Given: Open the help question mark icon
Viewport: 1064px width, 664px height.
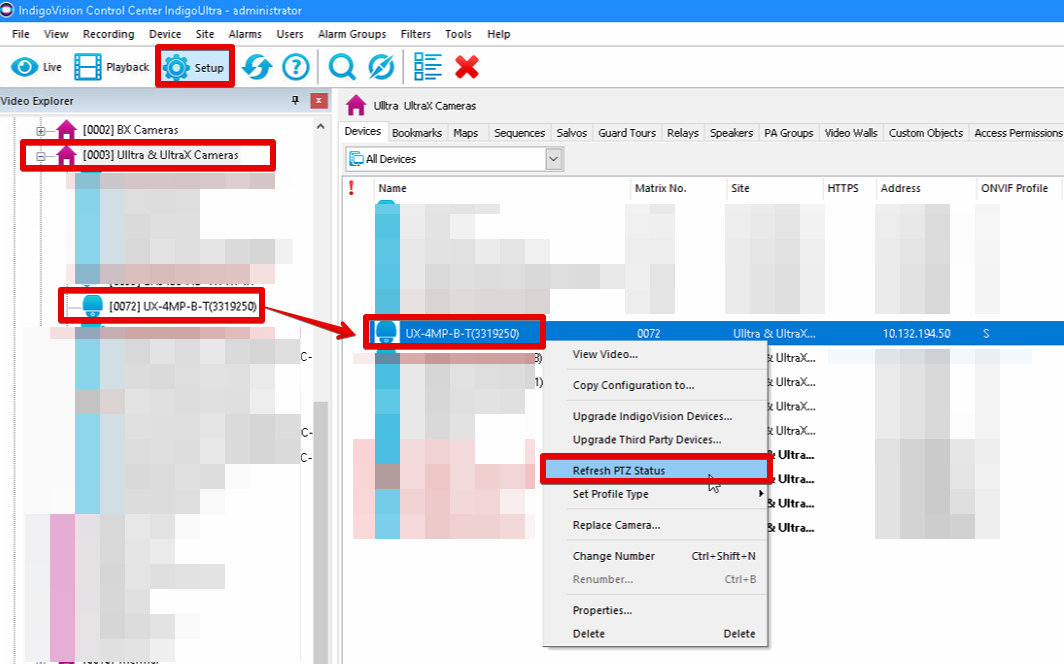Looking at the screenshot, I should pos(296,67).
